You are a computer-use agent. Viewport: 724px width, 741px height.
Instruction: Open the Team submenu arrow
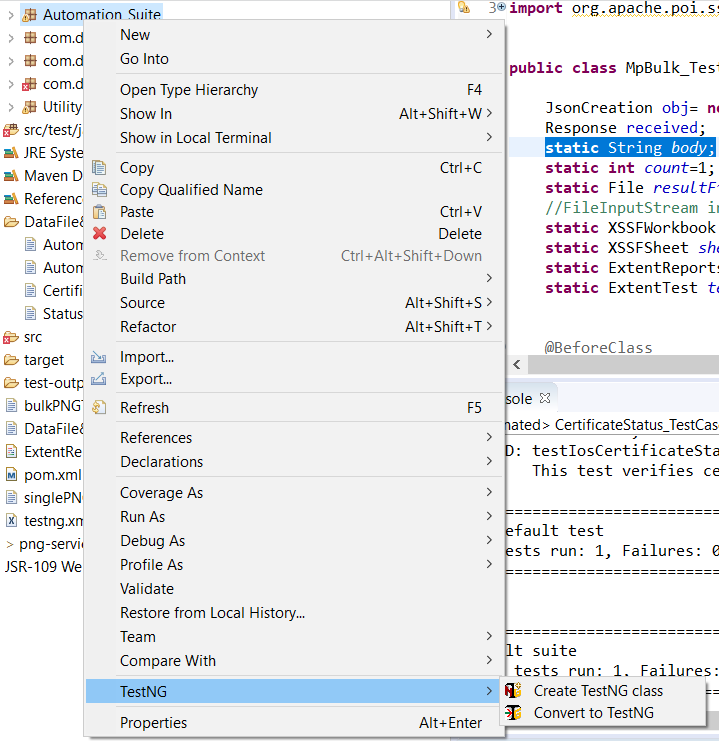(x=490, y=636)
